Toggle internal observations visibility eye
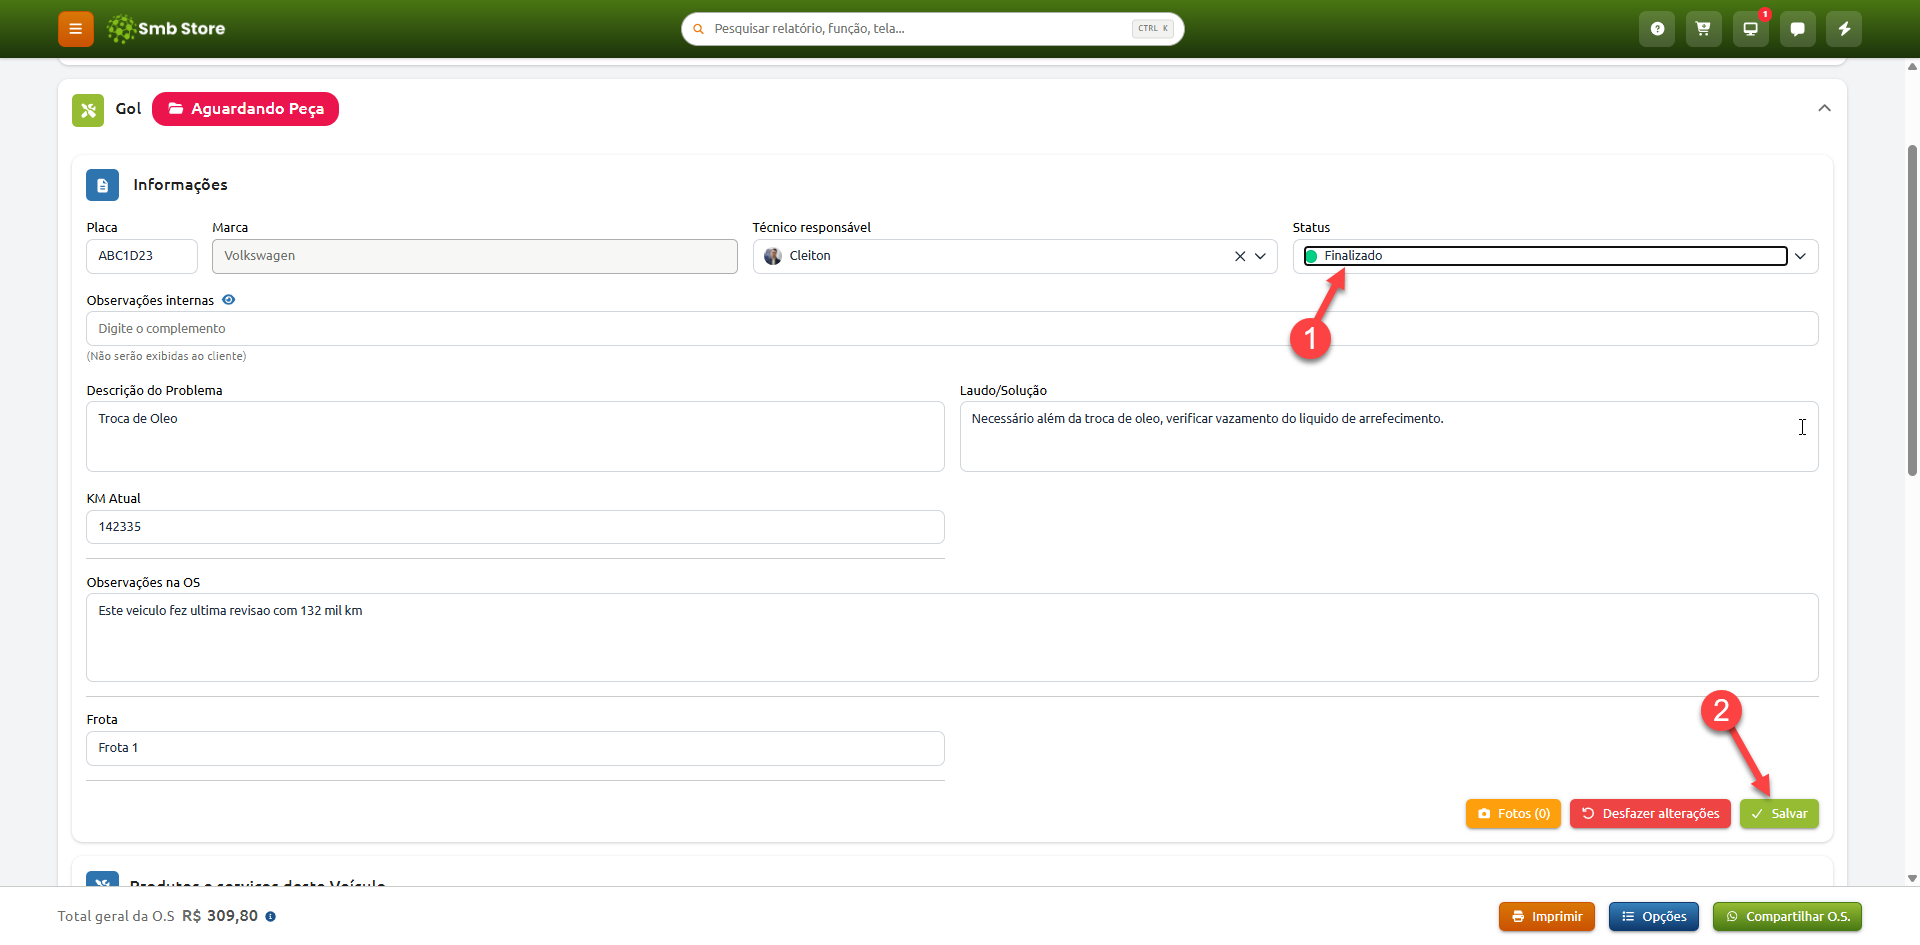The image size is (1920, 945). point(229,300)
